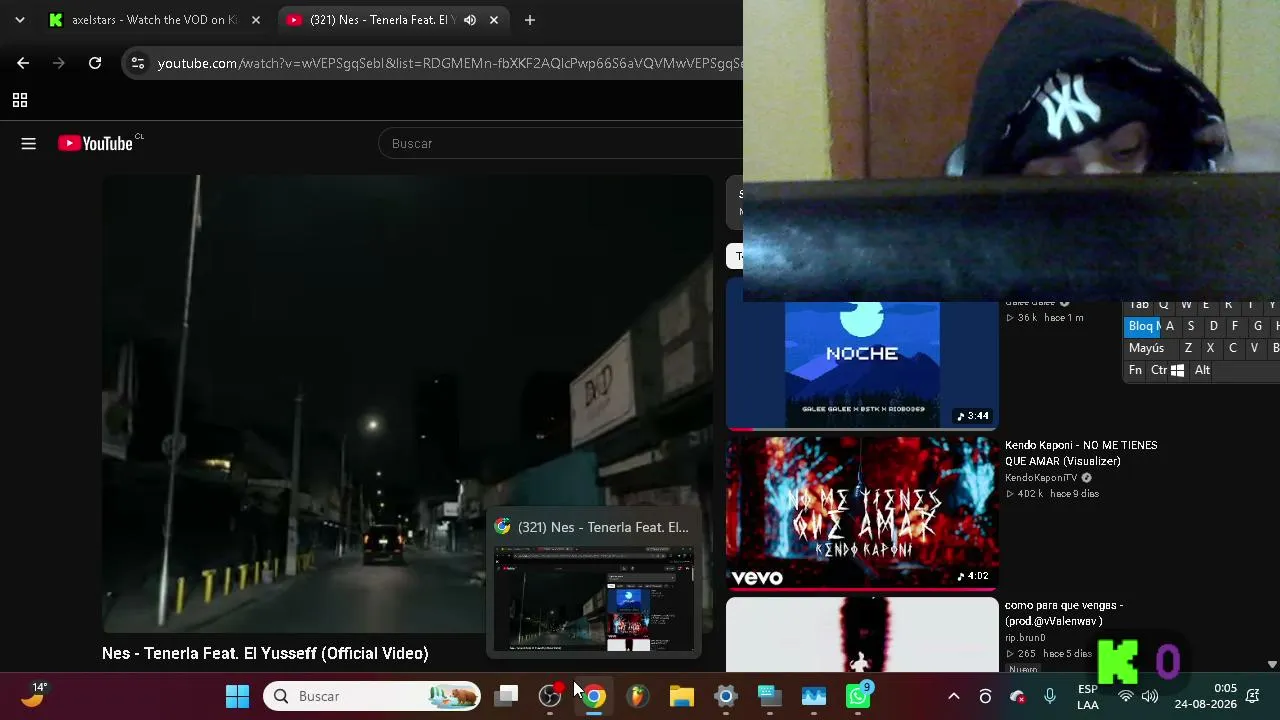
Task: Open the Photos app taskbar icon
Action: tap(814, 696)
